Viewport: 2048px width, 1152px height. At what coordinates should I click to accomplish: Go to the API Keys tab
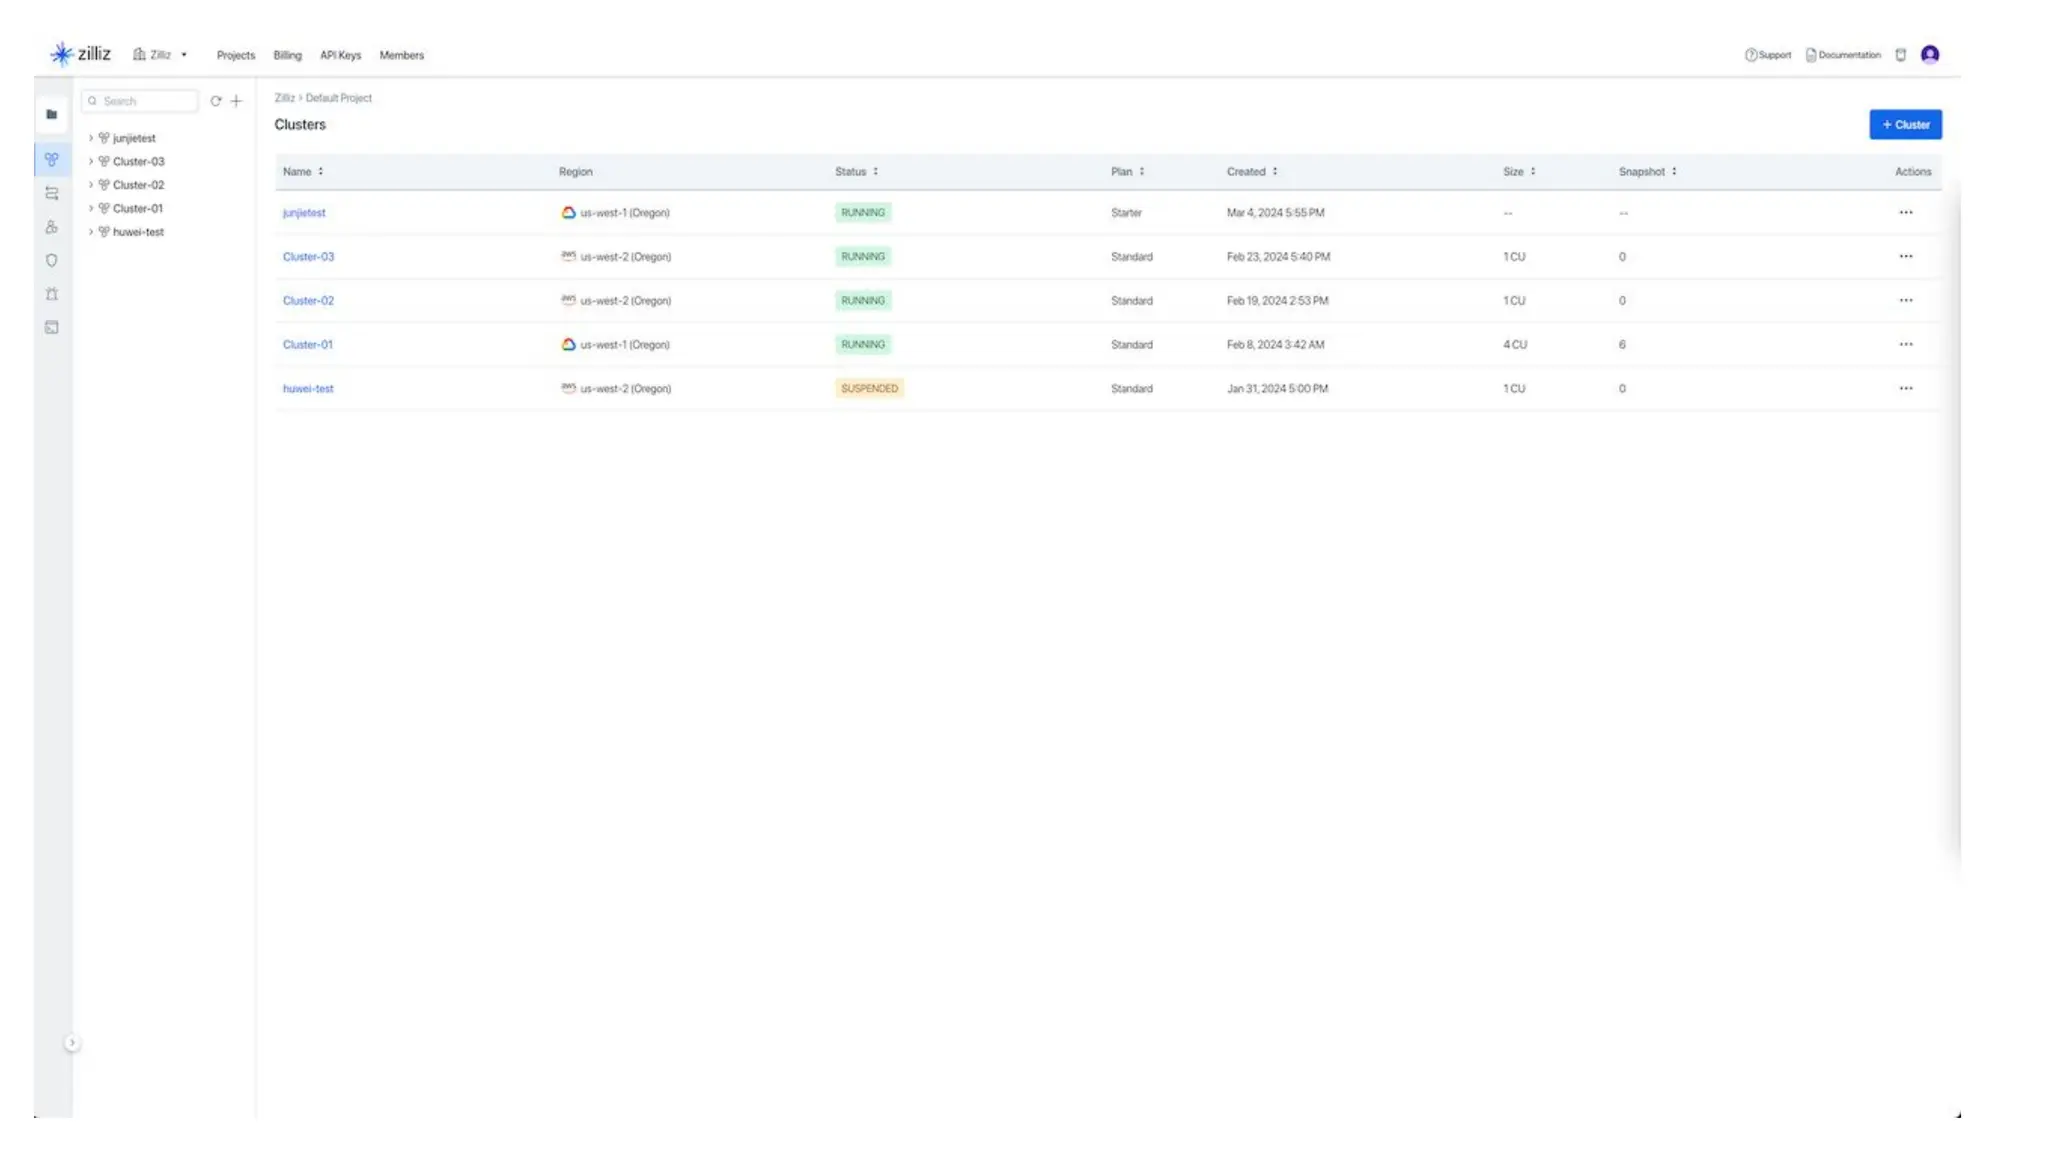click(x=340, y=56)
